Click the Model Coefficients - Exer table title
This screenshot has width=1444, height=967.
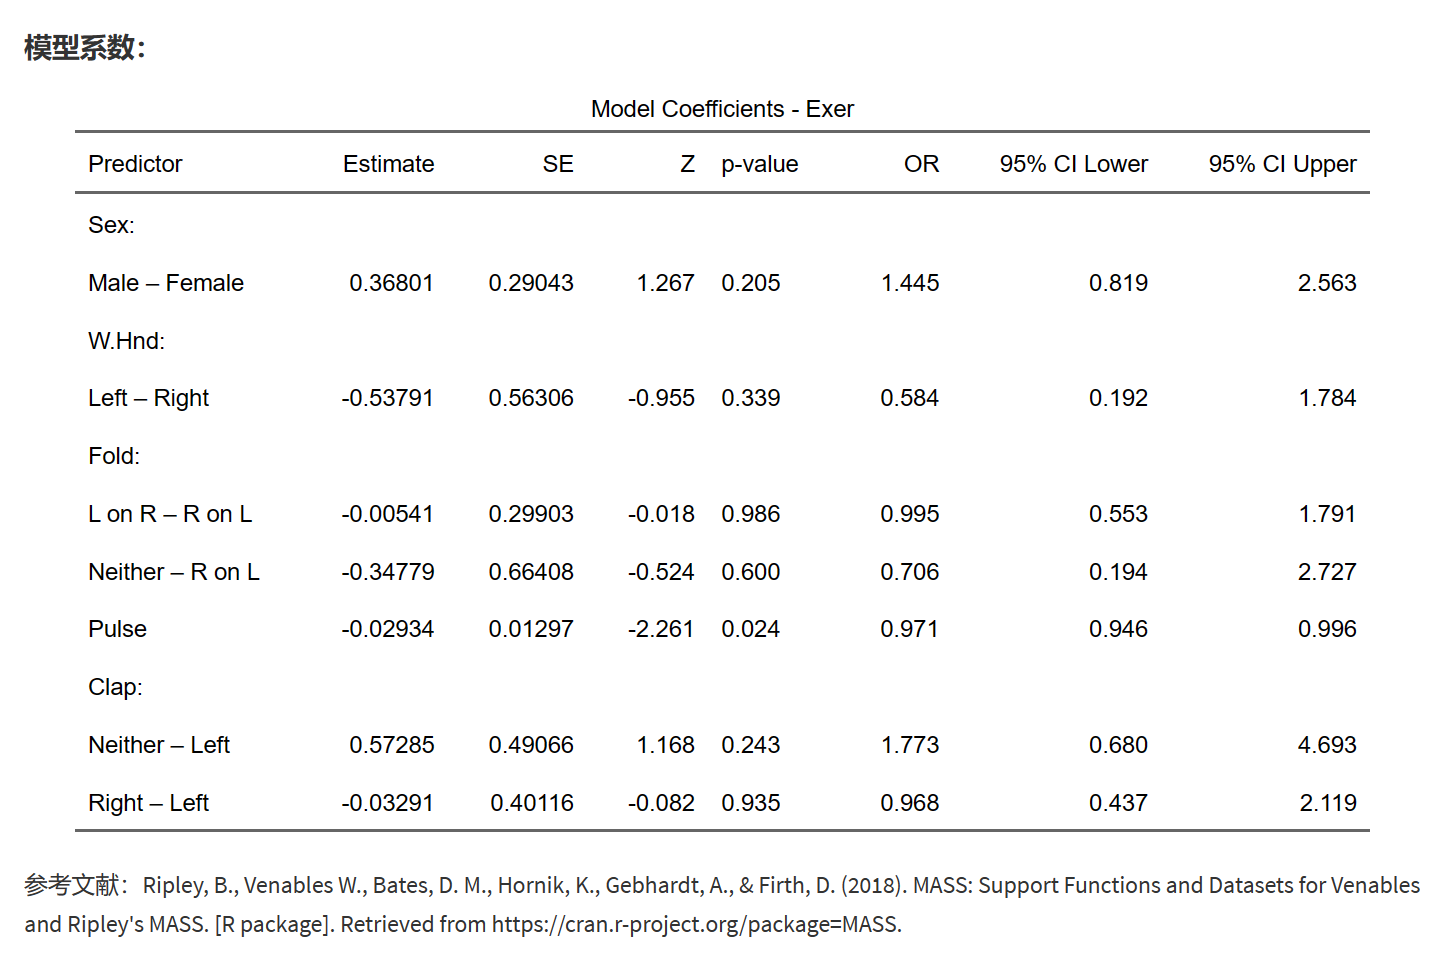pyautogui.click(x=722, y=109)
